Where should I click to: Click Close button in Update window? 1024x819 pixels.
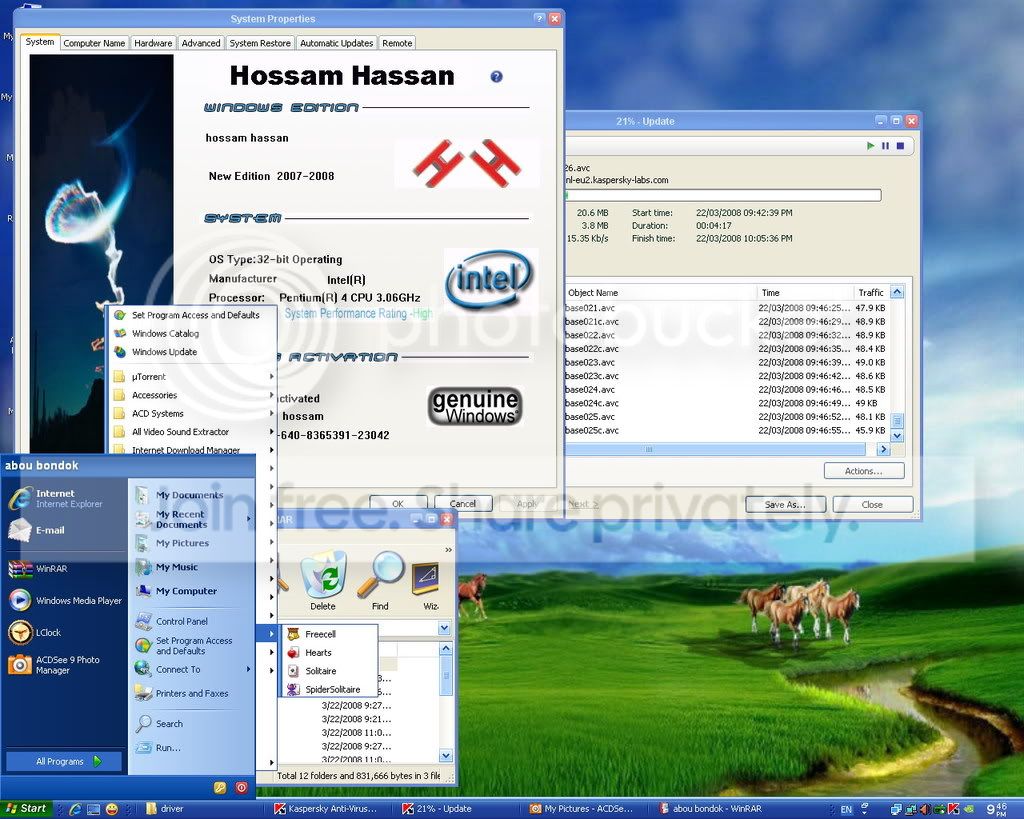(x=872, y=505)
